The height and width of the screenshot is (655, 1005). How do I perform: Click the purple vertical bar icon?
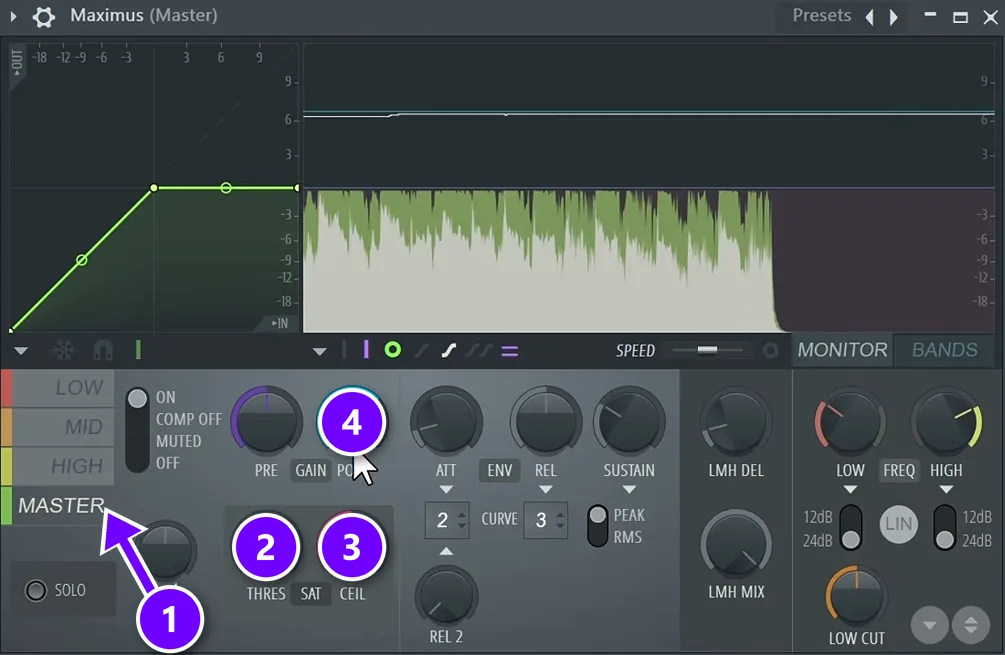tap(366, 350)
